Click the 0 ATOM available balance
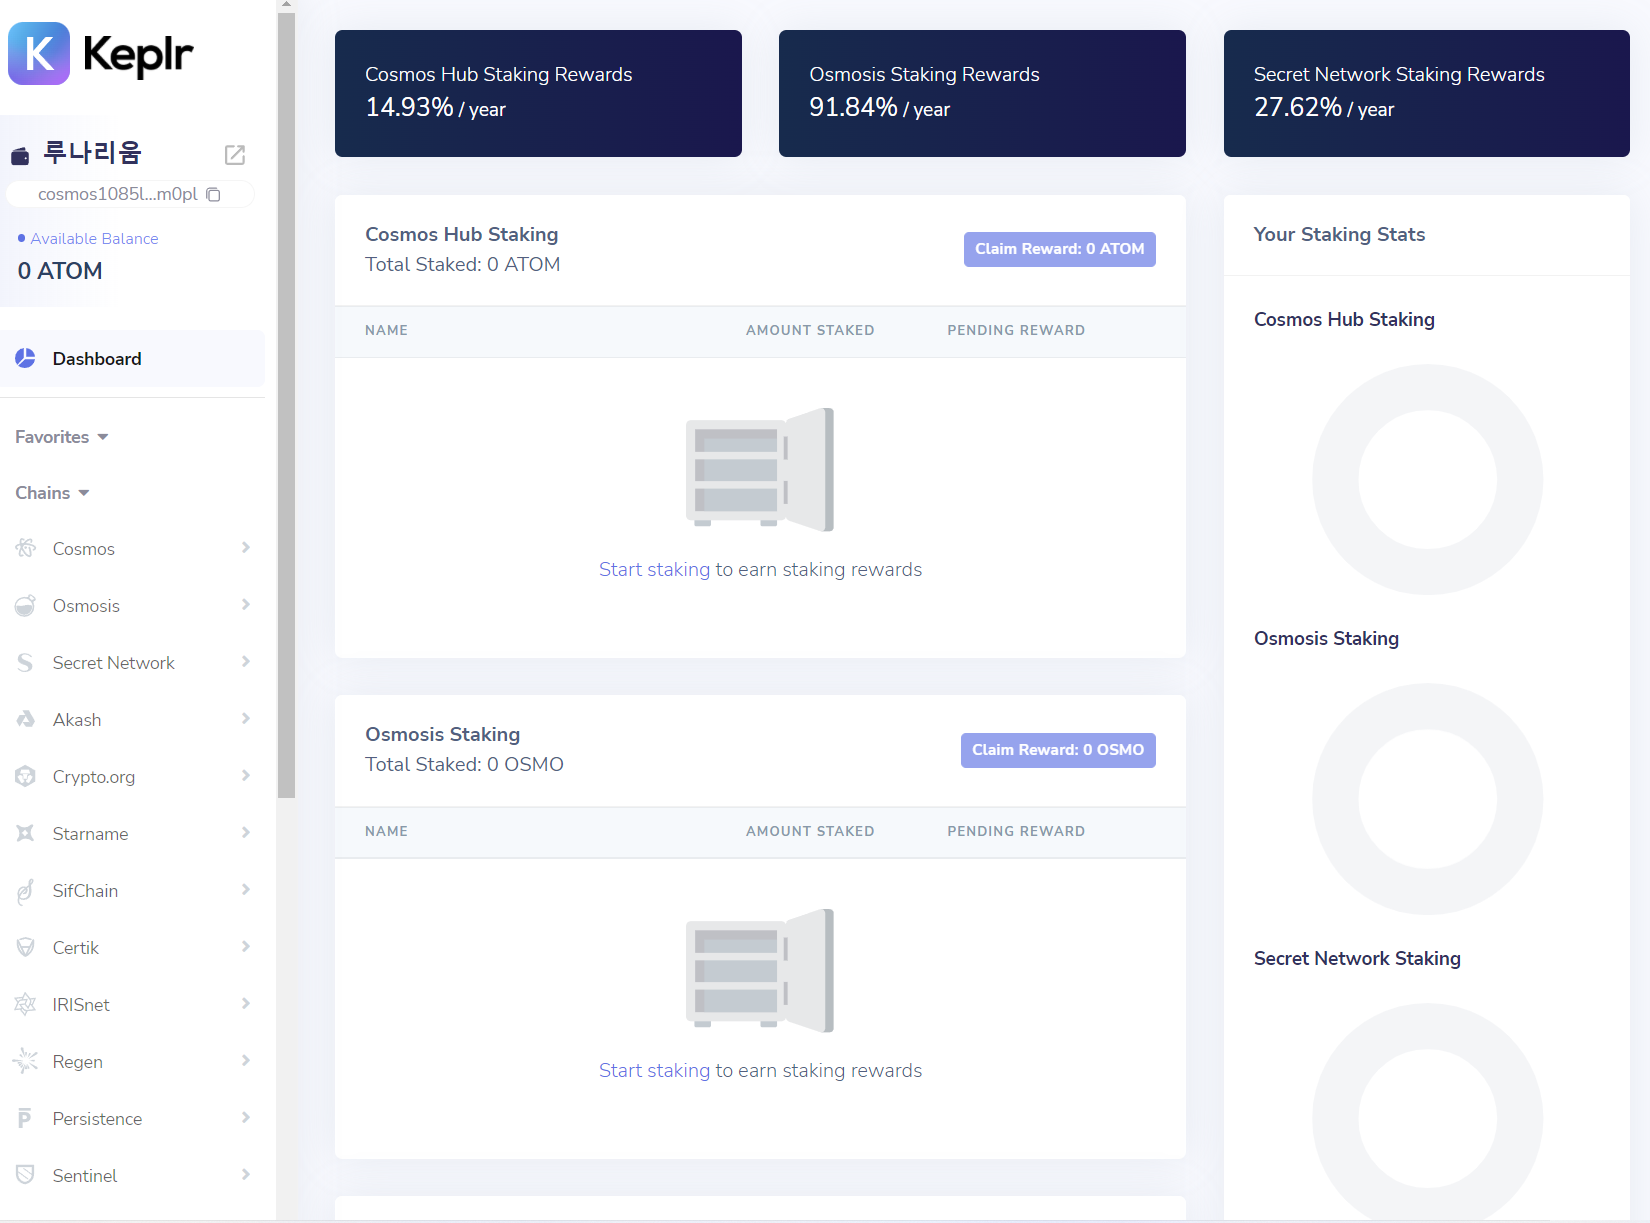 click(60, 271)
